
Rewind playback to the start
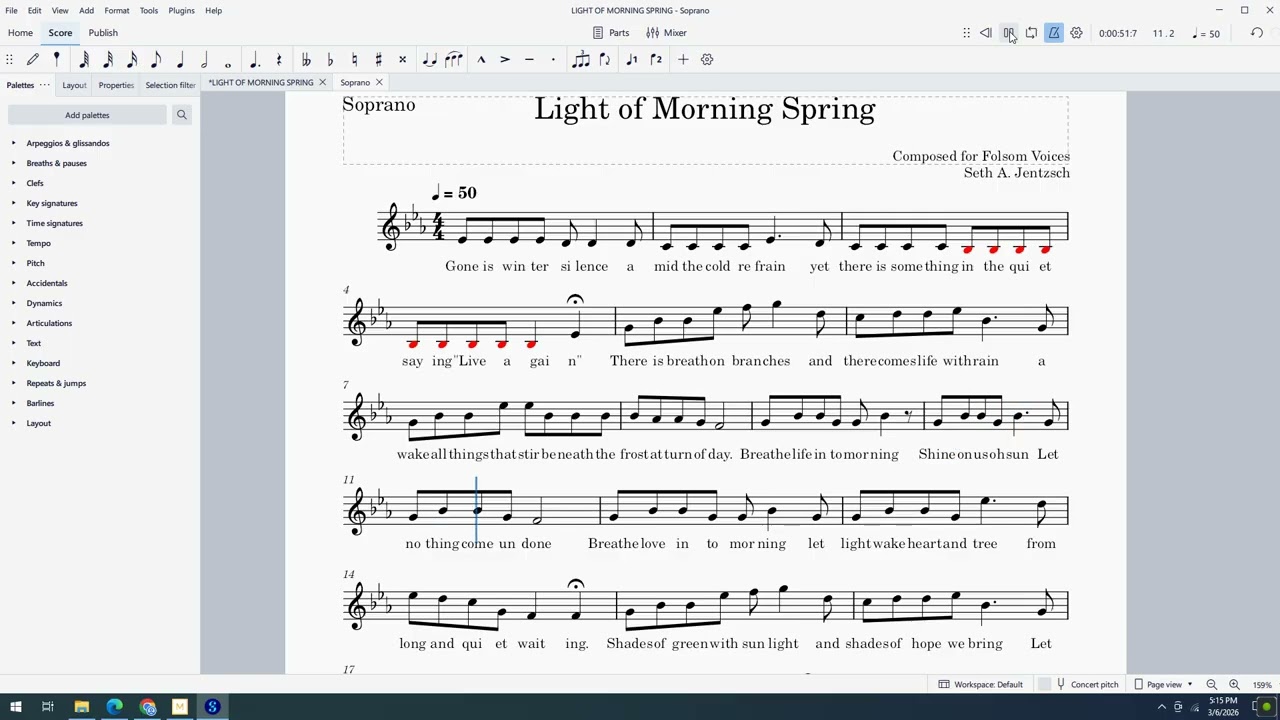[x=985, y=33]
